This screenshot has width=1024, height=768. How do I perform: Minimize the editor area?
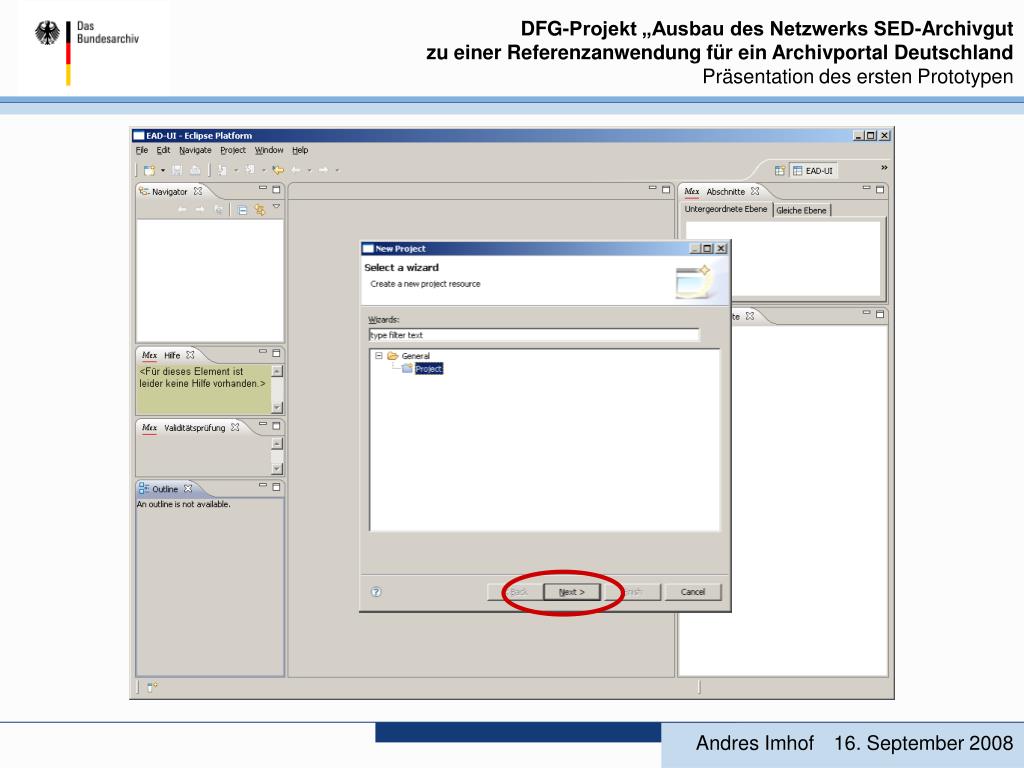point(652,189)
